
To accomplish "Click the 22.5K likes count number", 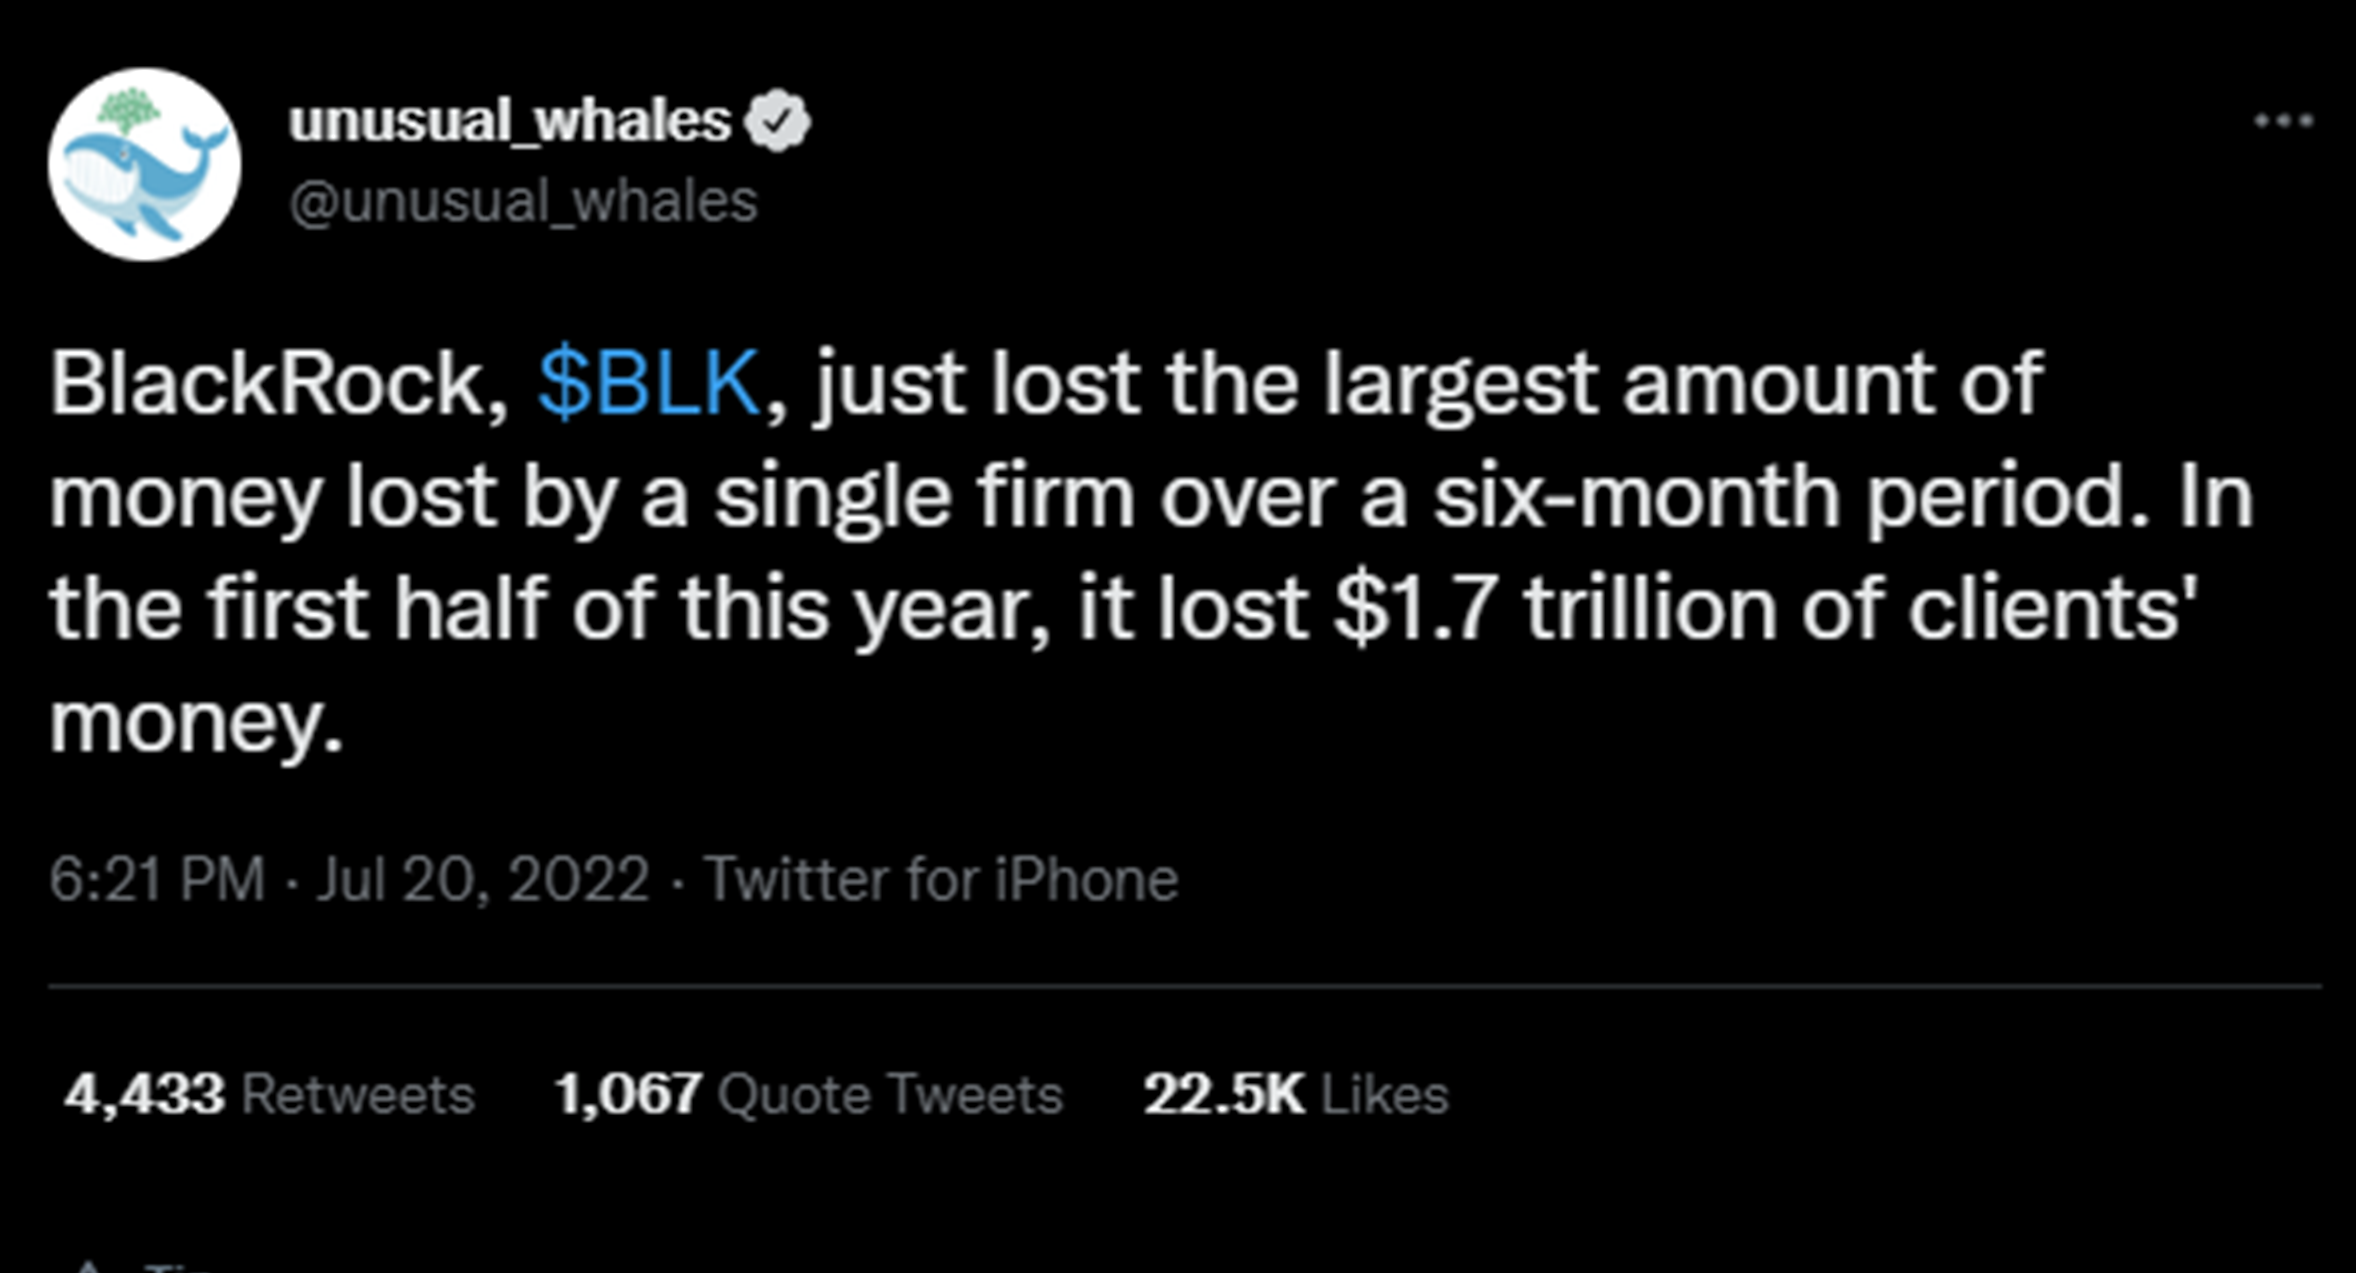I will pos(1223,1094).
